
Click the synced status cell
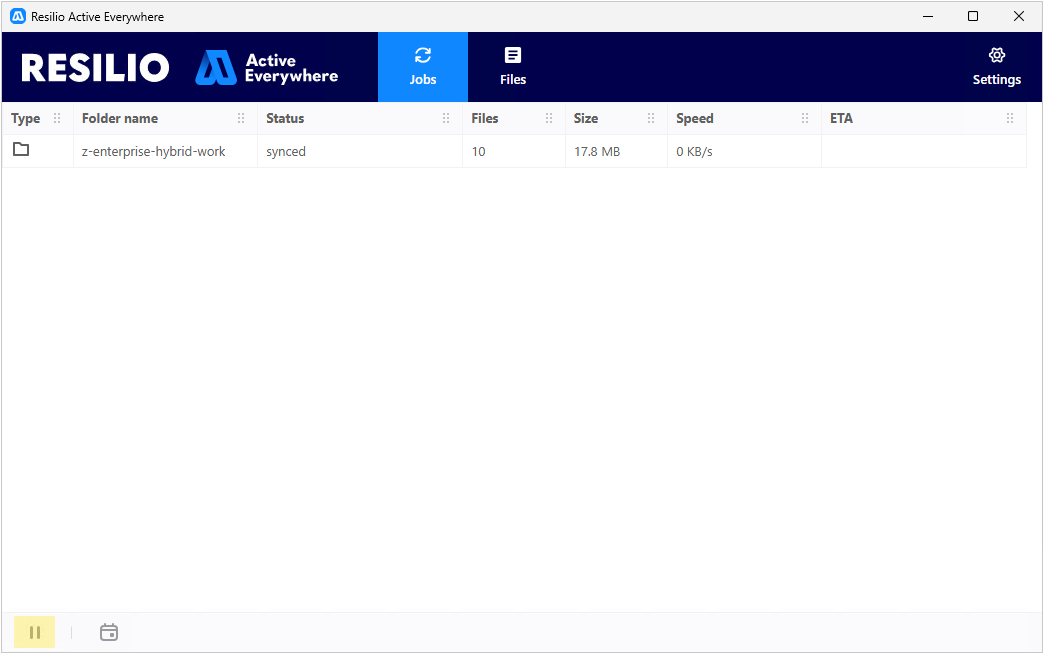click(x=286, y=152)
